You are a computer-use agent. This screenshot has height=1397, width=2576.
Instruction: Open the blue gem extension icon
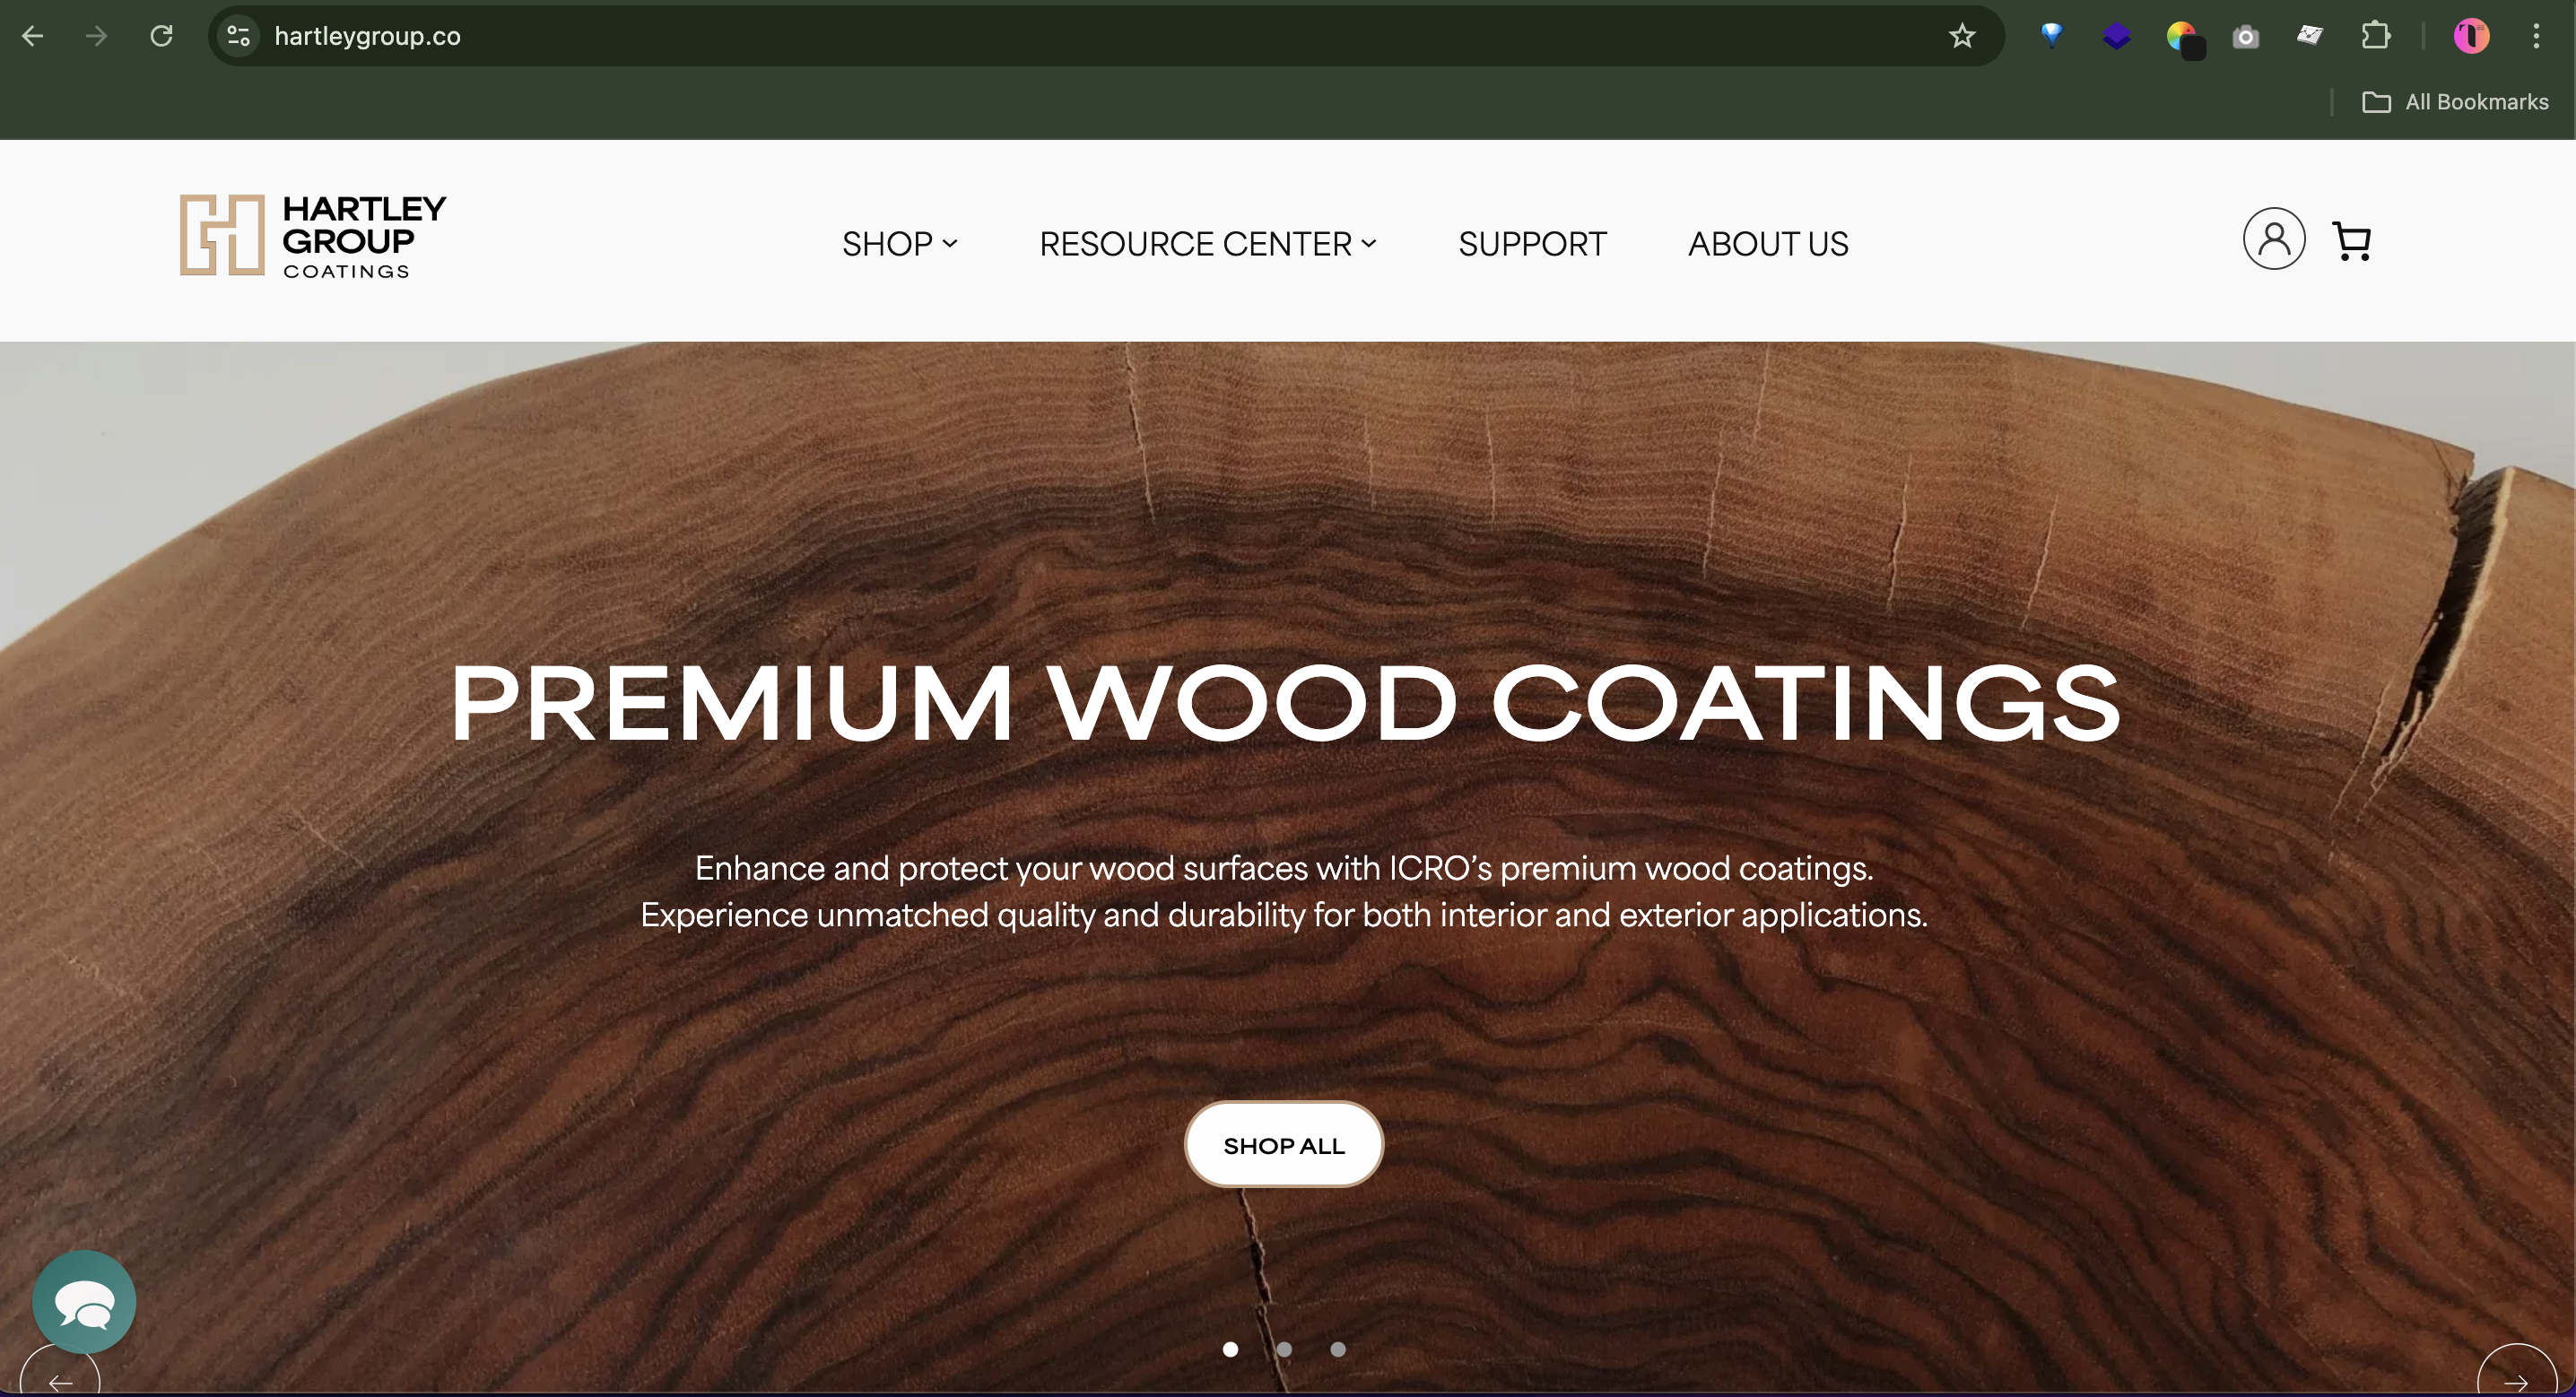point(2051,36)
